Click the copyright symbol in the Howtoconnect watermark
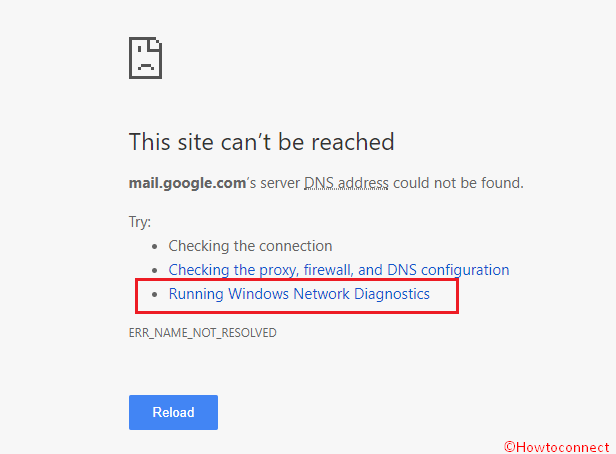The height and width of the screenshot is (454, 616). (x=510, y=447)
